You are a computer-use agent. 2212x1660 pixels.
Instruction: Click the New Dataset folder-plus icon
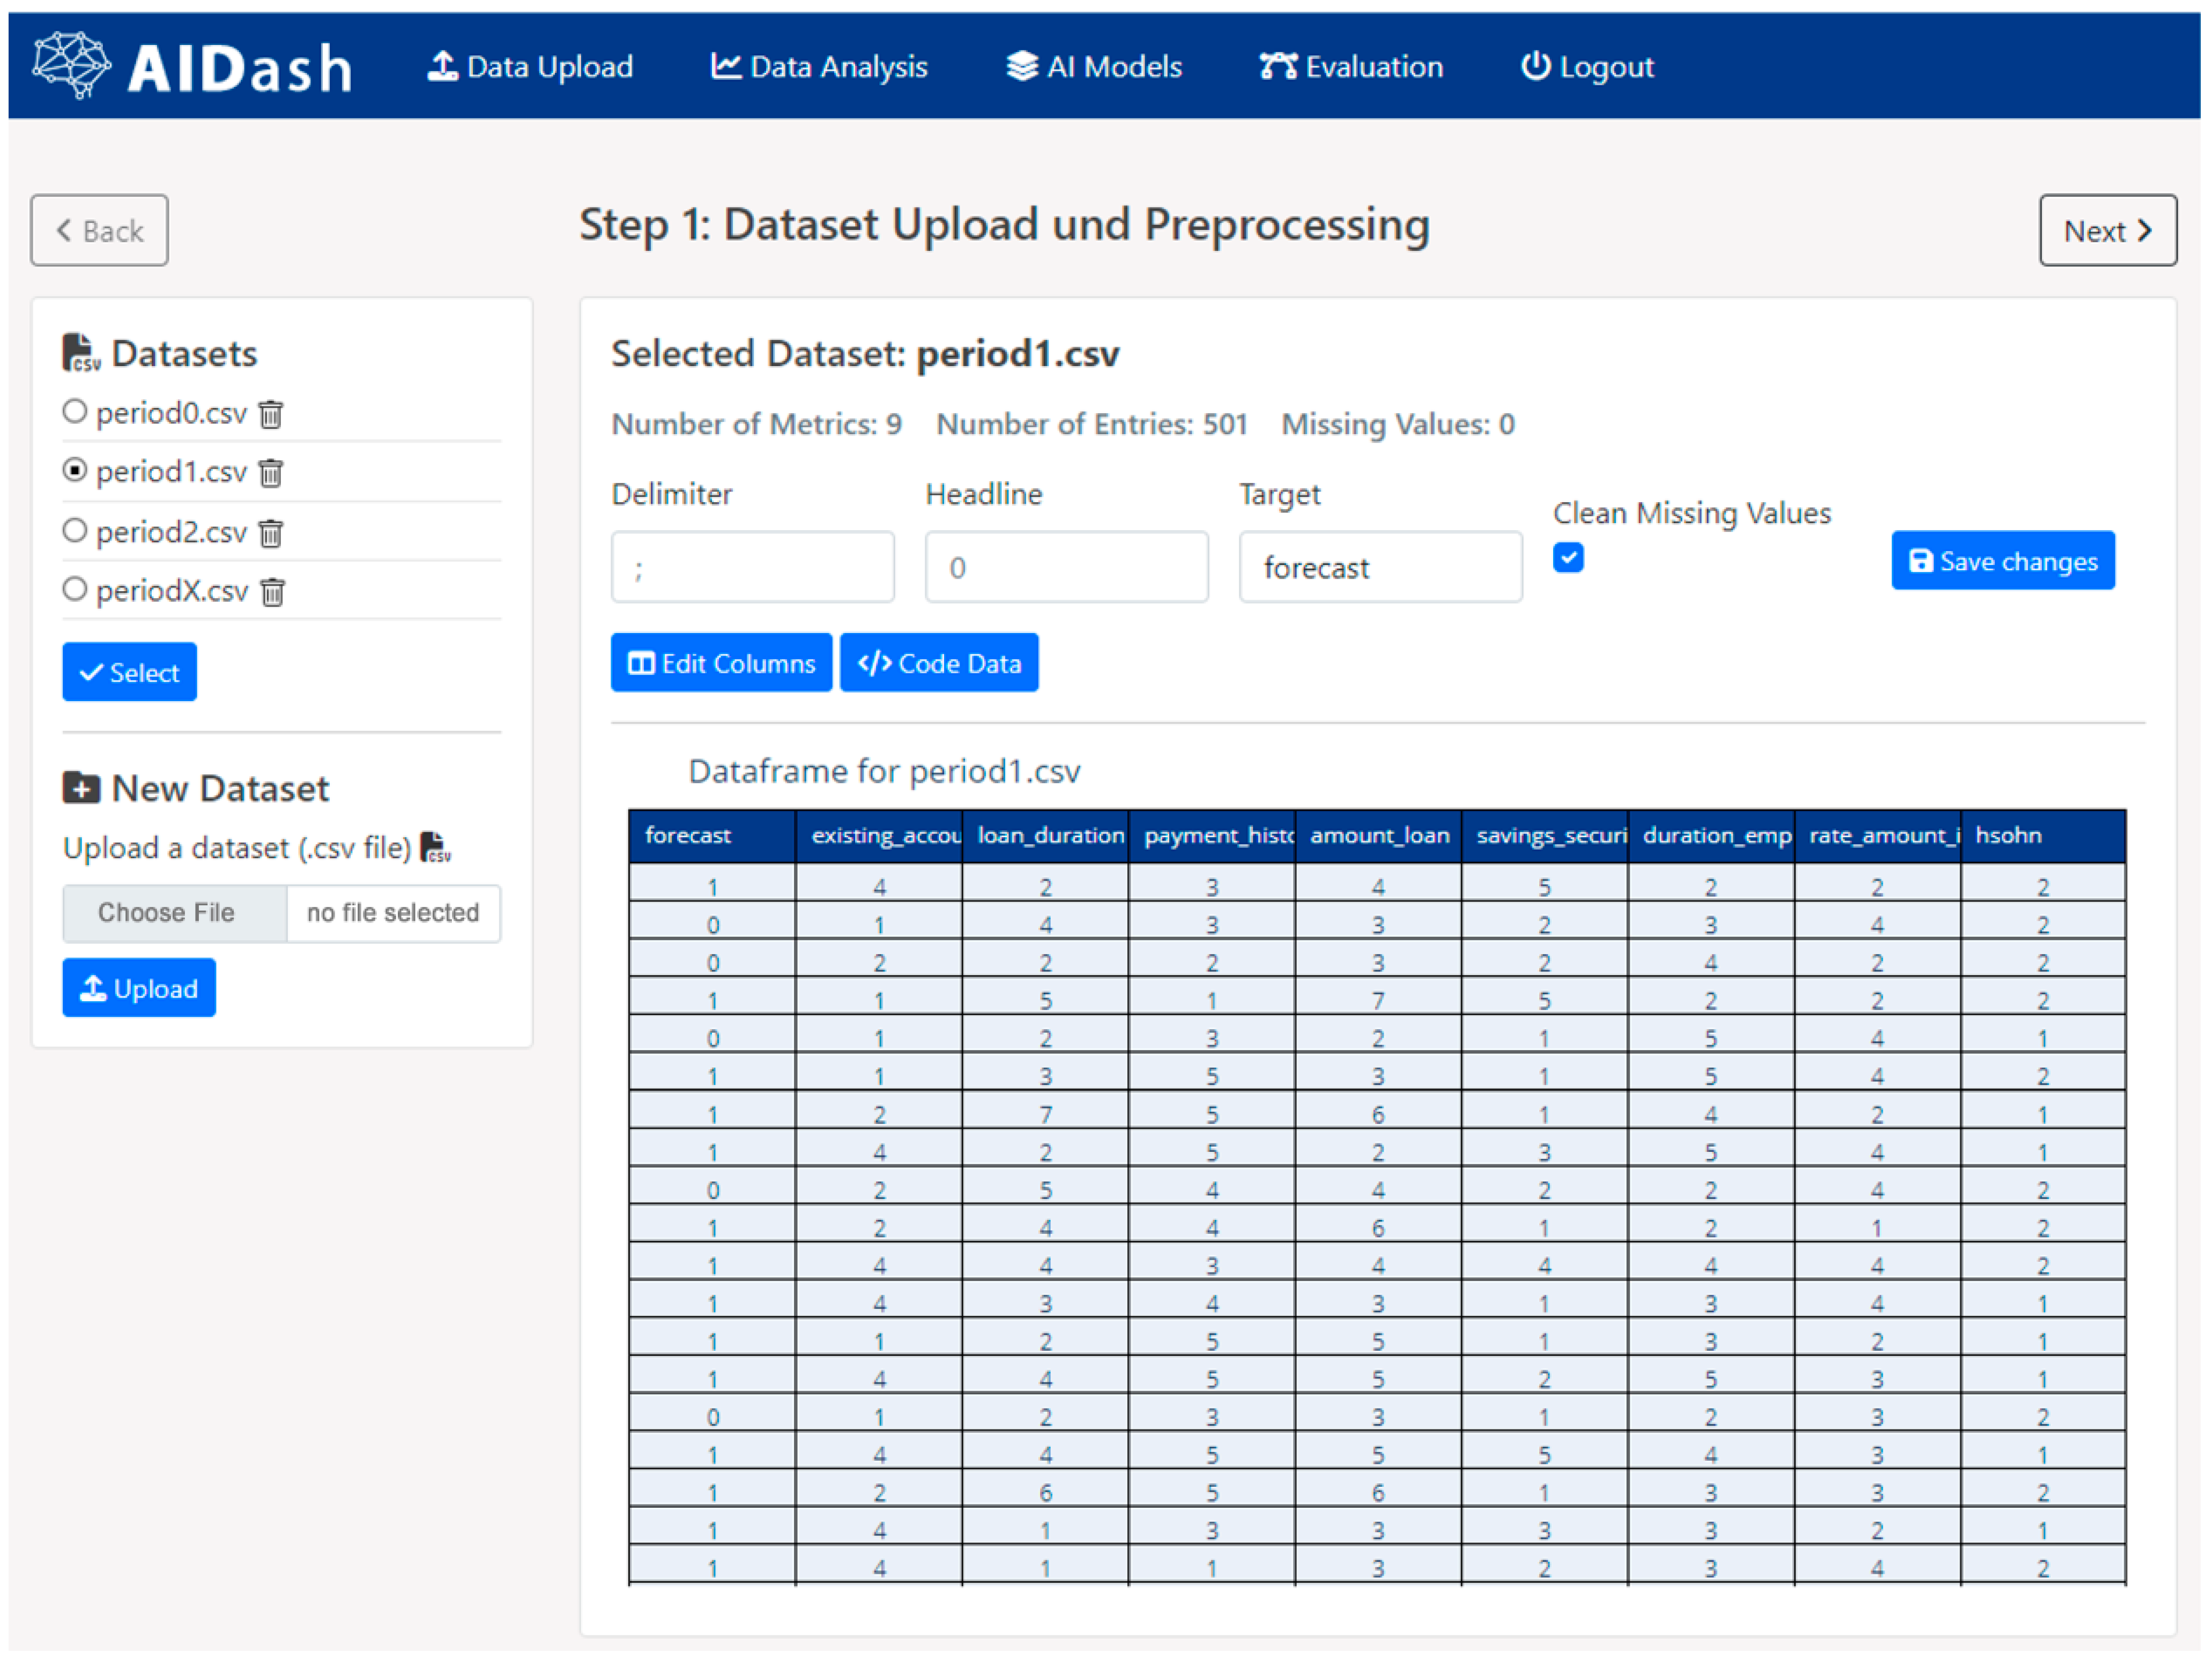81,789
